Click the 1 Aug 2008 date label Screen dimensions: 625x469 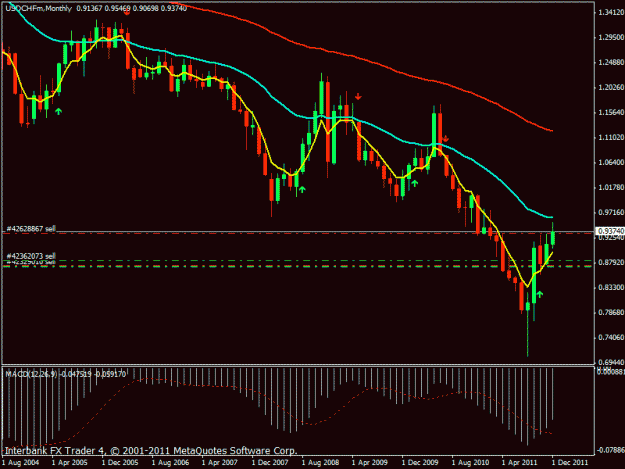pos(320,463)
